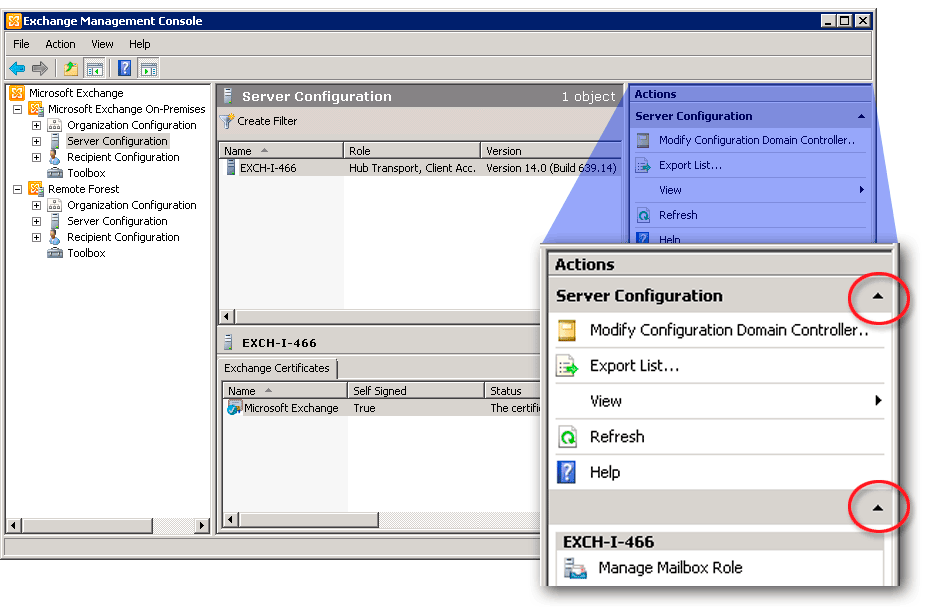Screen dimensions: 936x607
Task: Collapse the Server Configuration actions section
Action: click(x=877, y=297)
